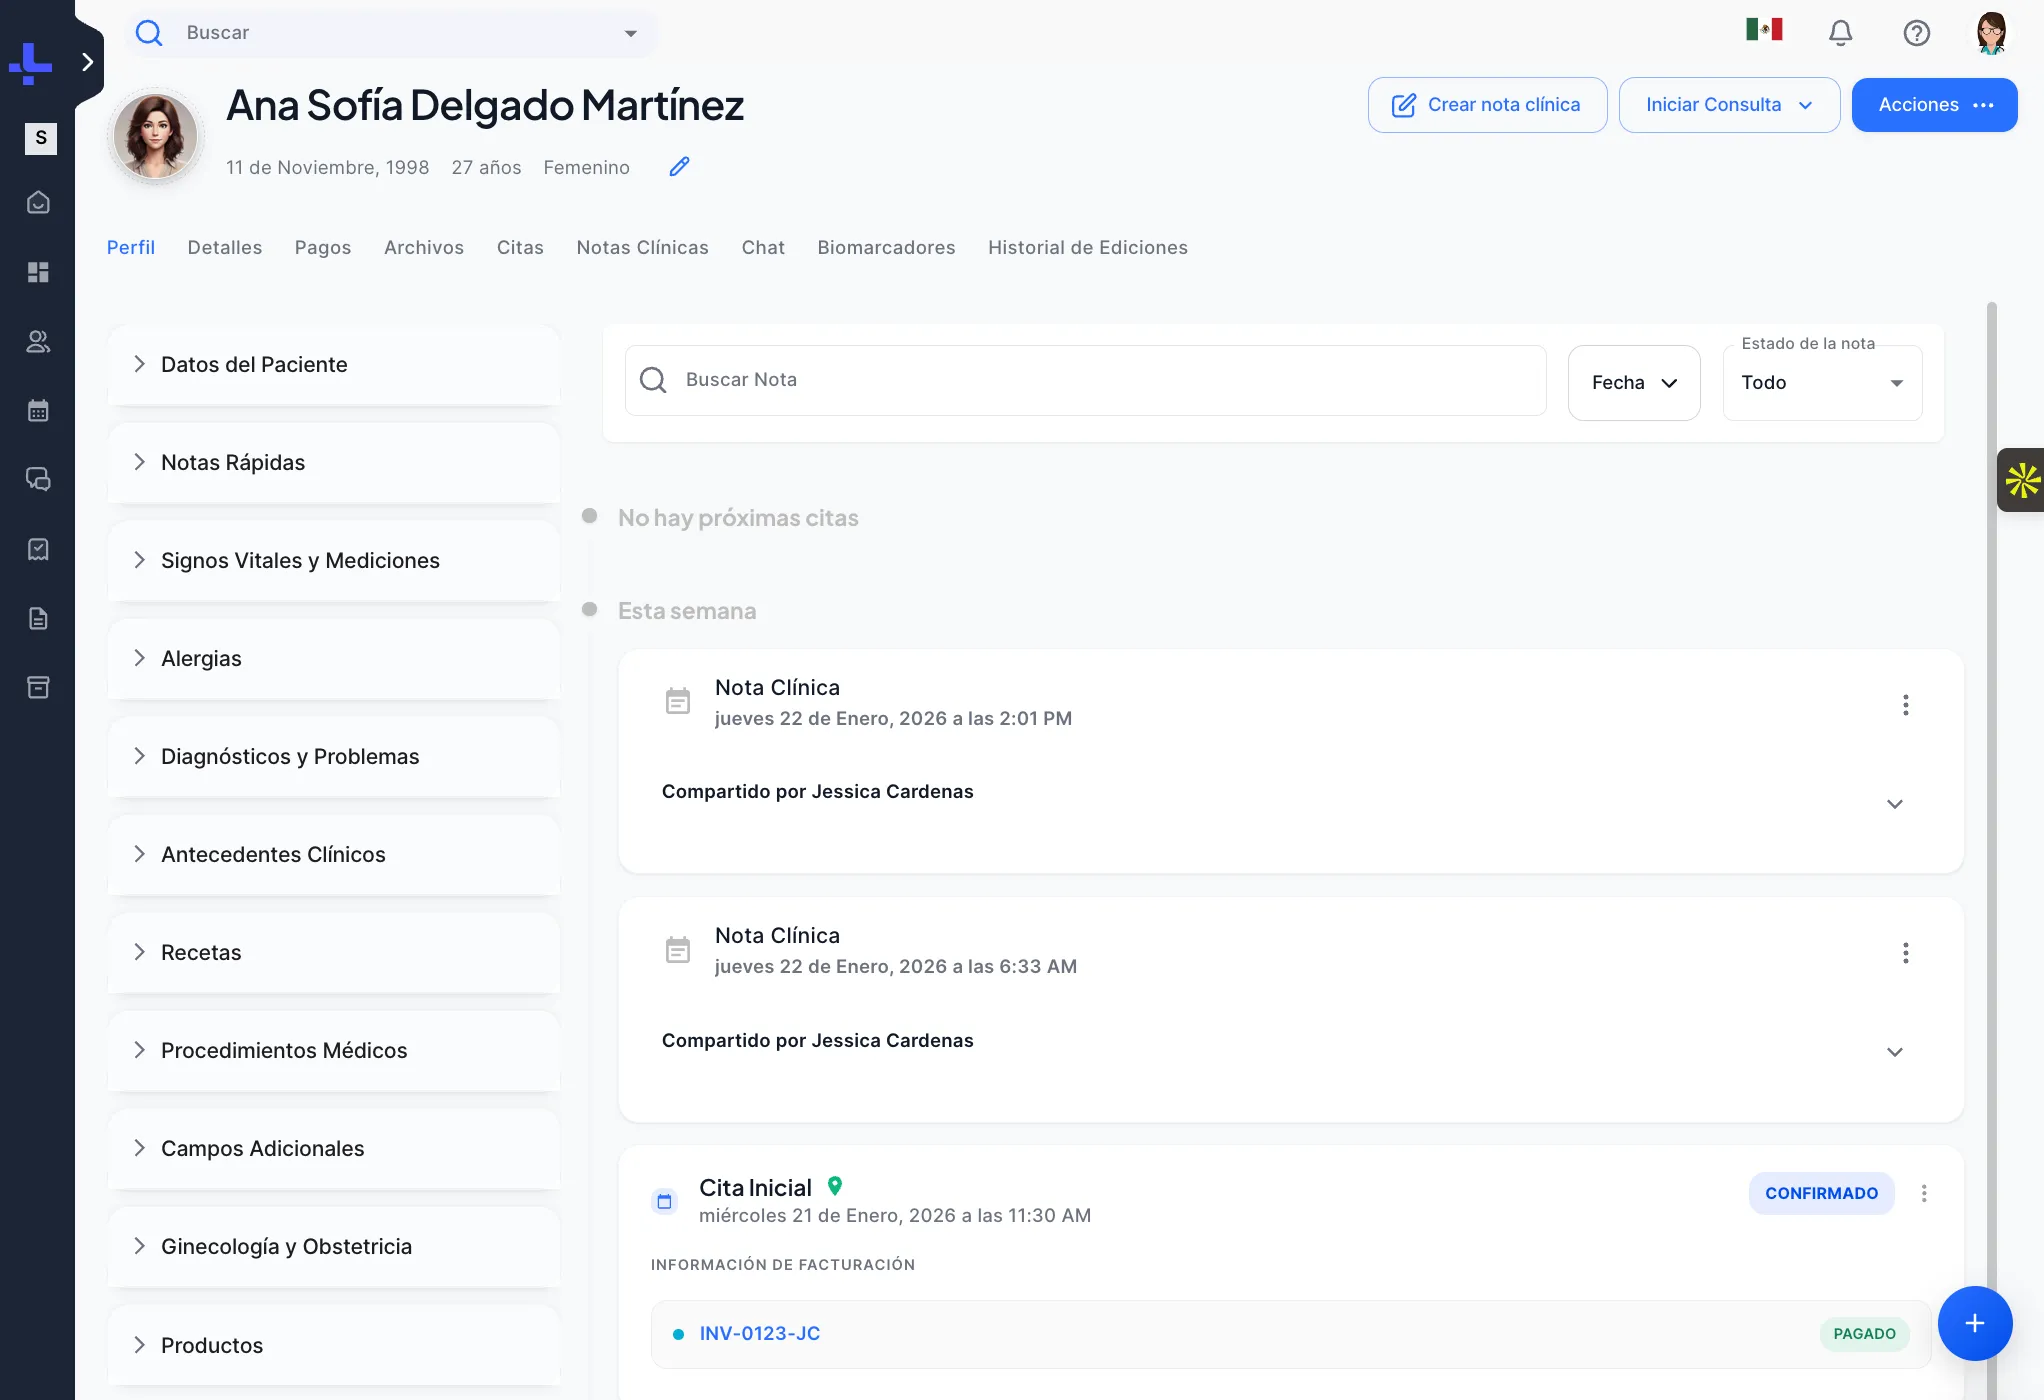Open the help question mark icon
Image resolution: width=2044 pixels, height=1400 pixels.
[1916, 33]
